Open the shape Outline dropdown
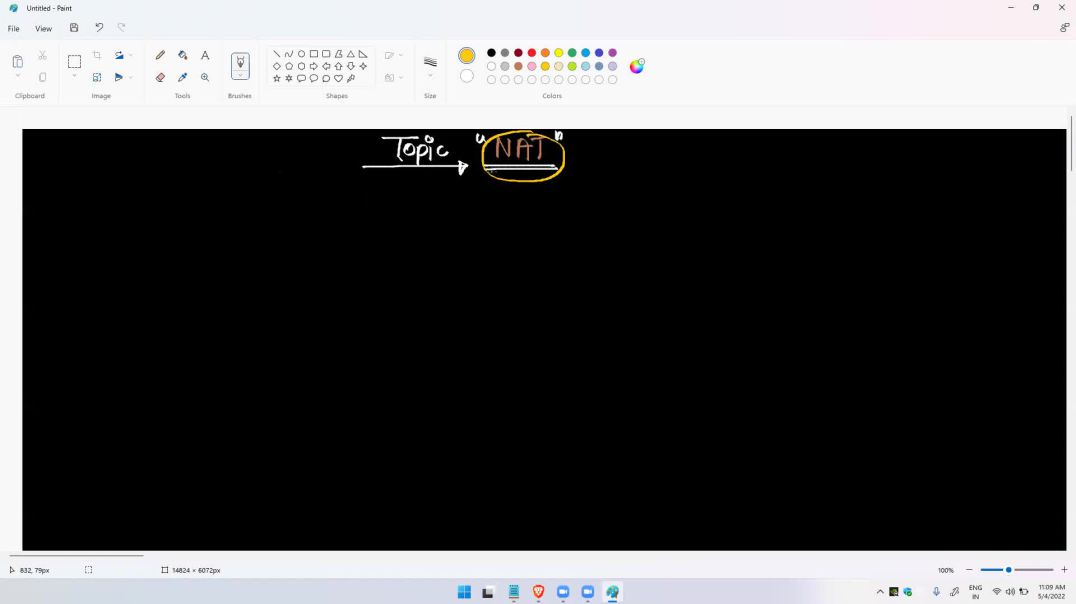The height and width of the screenshot is (604, 1076). tap(393, 55)
